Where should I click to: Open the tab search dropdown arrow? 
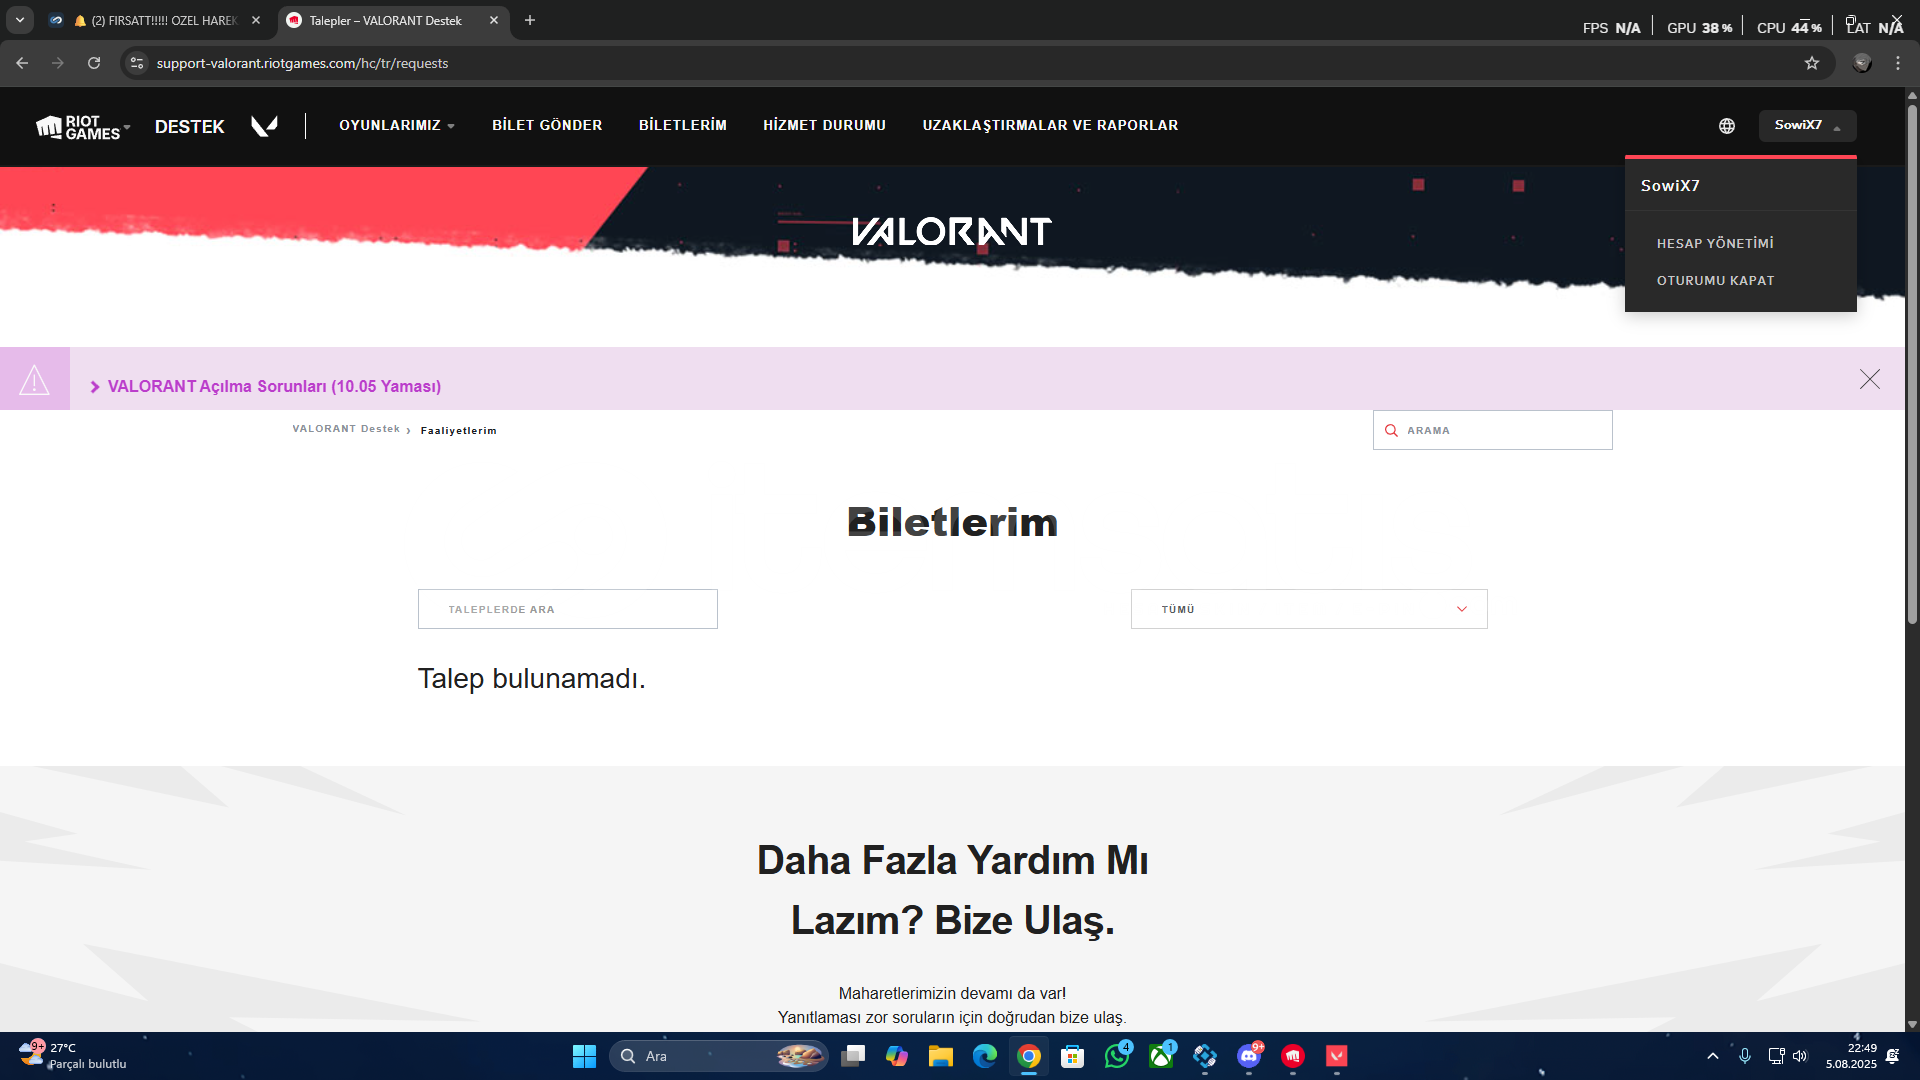pyautogui.click(x=20, y=20)
